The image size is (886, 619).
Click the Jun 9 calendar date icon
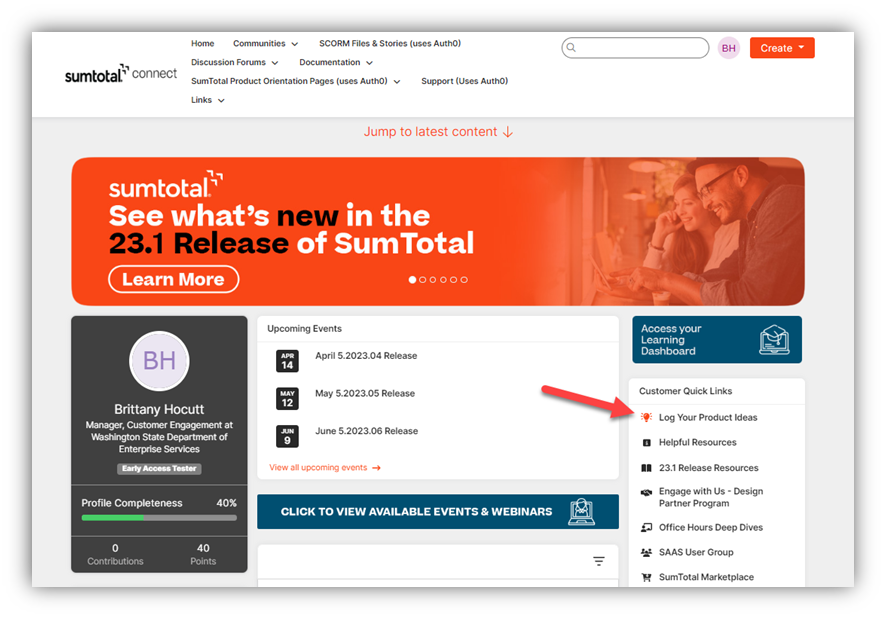tap(287, 436)
